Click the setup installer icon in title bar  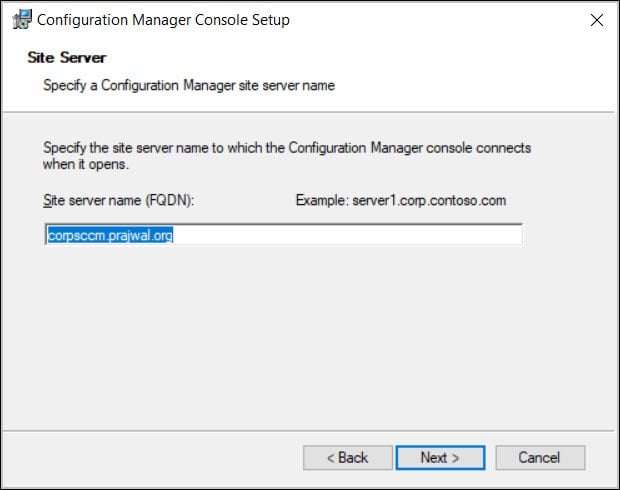[x=22, y=19]
